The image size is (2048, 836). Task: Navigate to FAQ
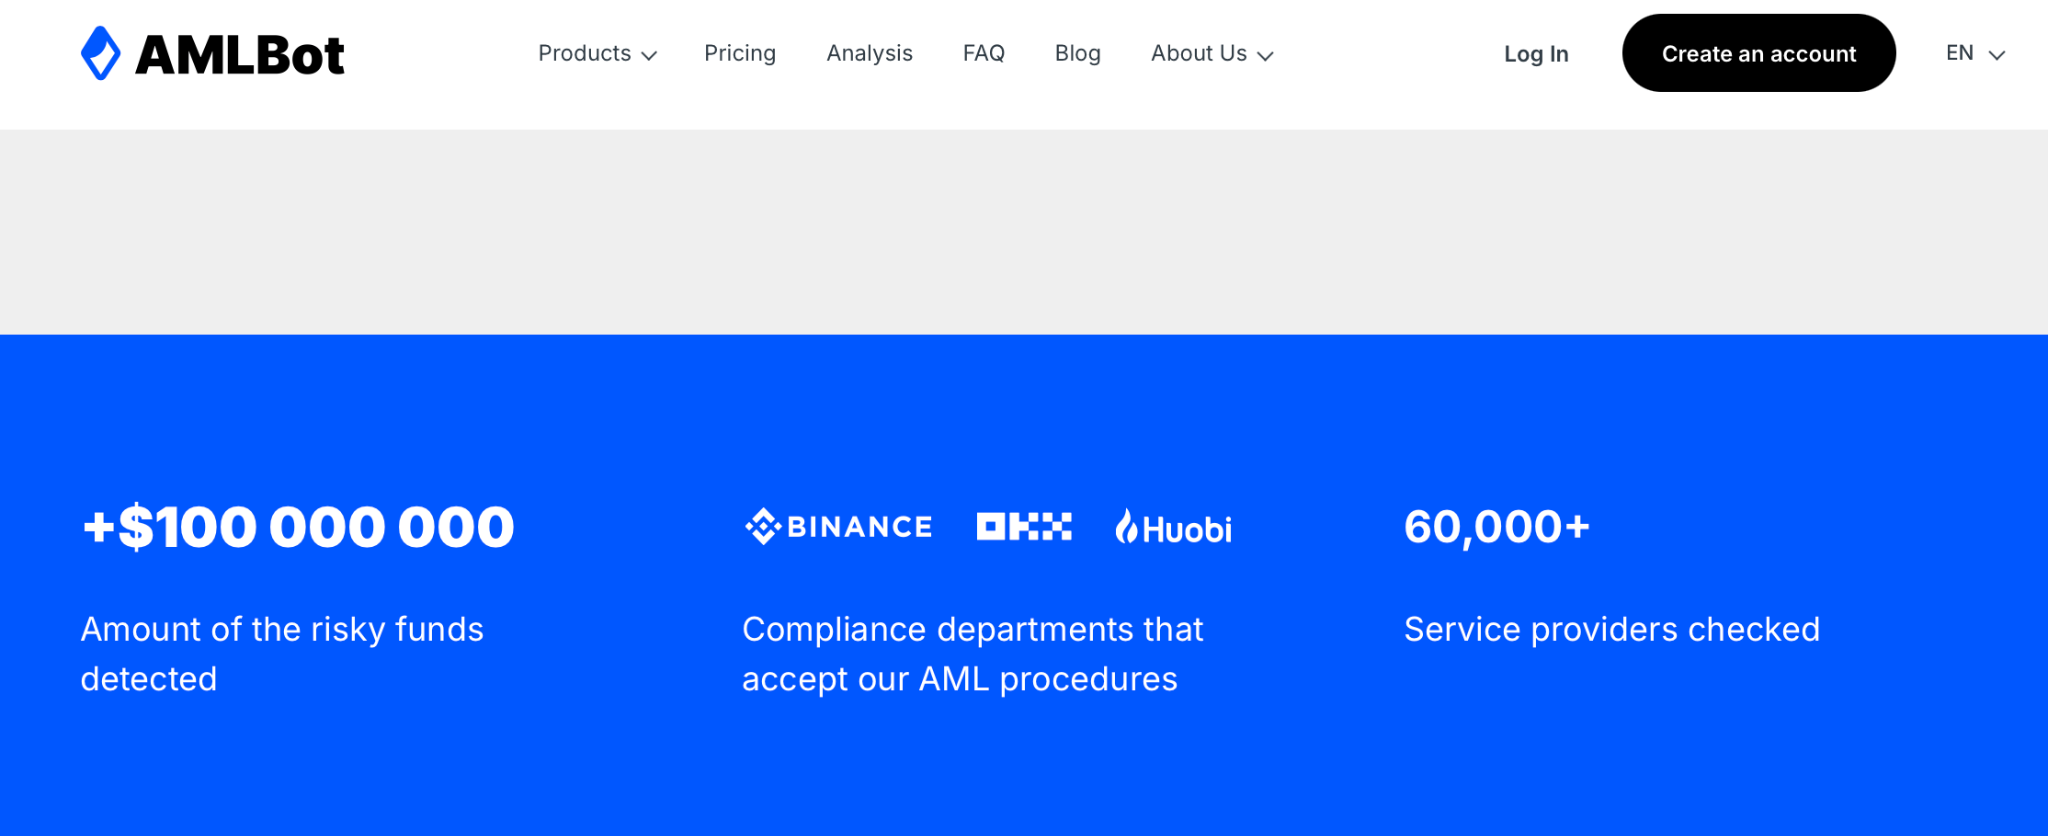[x=984, y=53]
